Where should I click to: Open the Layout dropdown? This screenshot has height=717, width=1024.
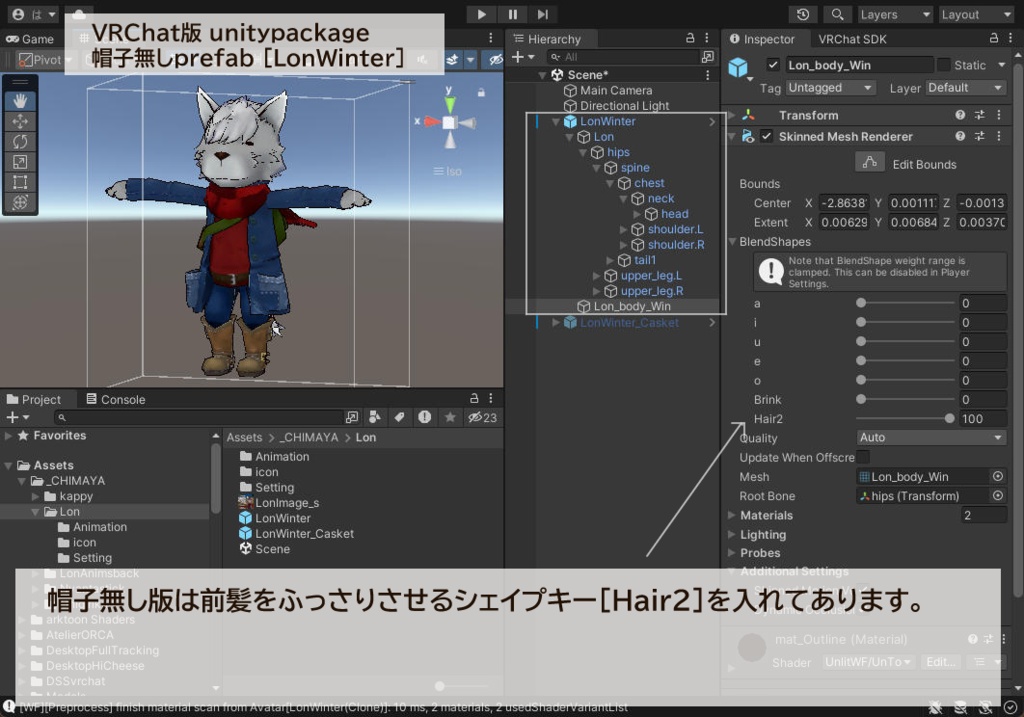coord(976,14)
